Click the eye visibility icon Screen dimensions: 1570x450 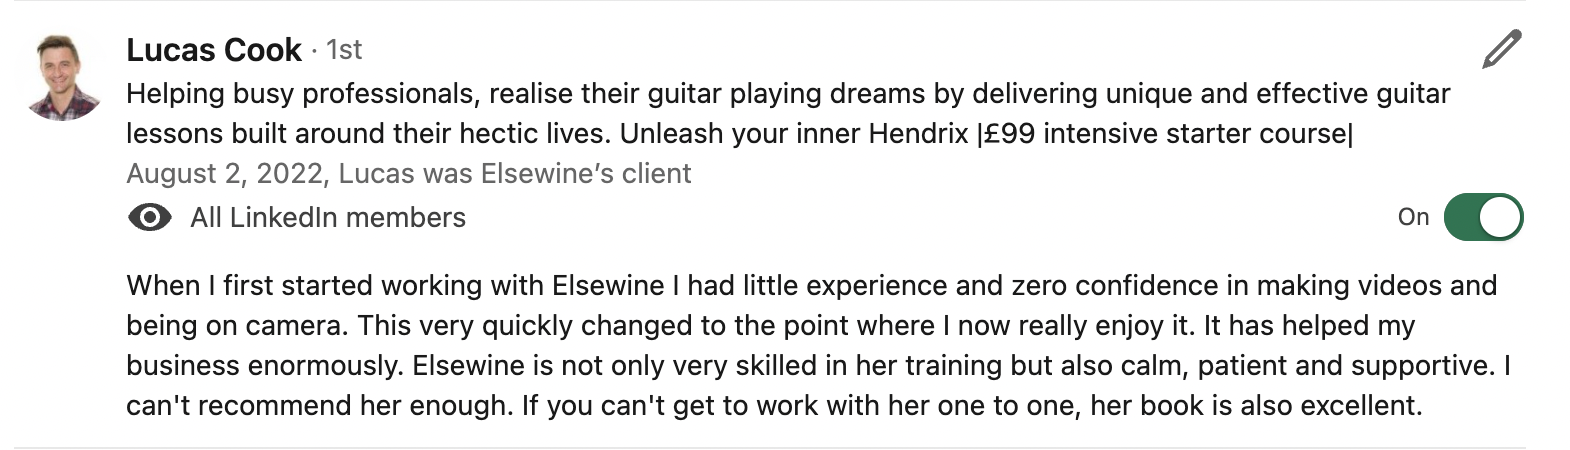tap(149, 218)
